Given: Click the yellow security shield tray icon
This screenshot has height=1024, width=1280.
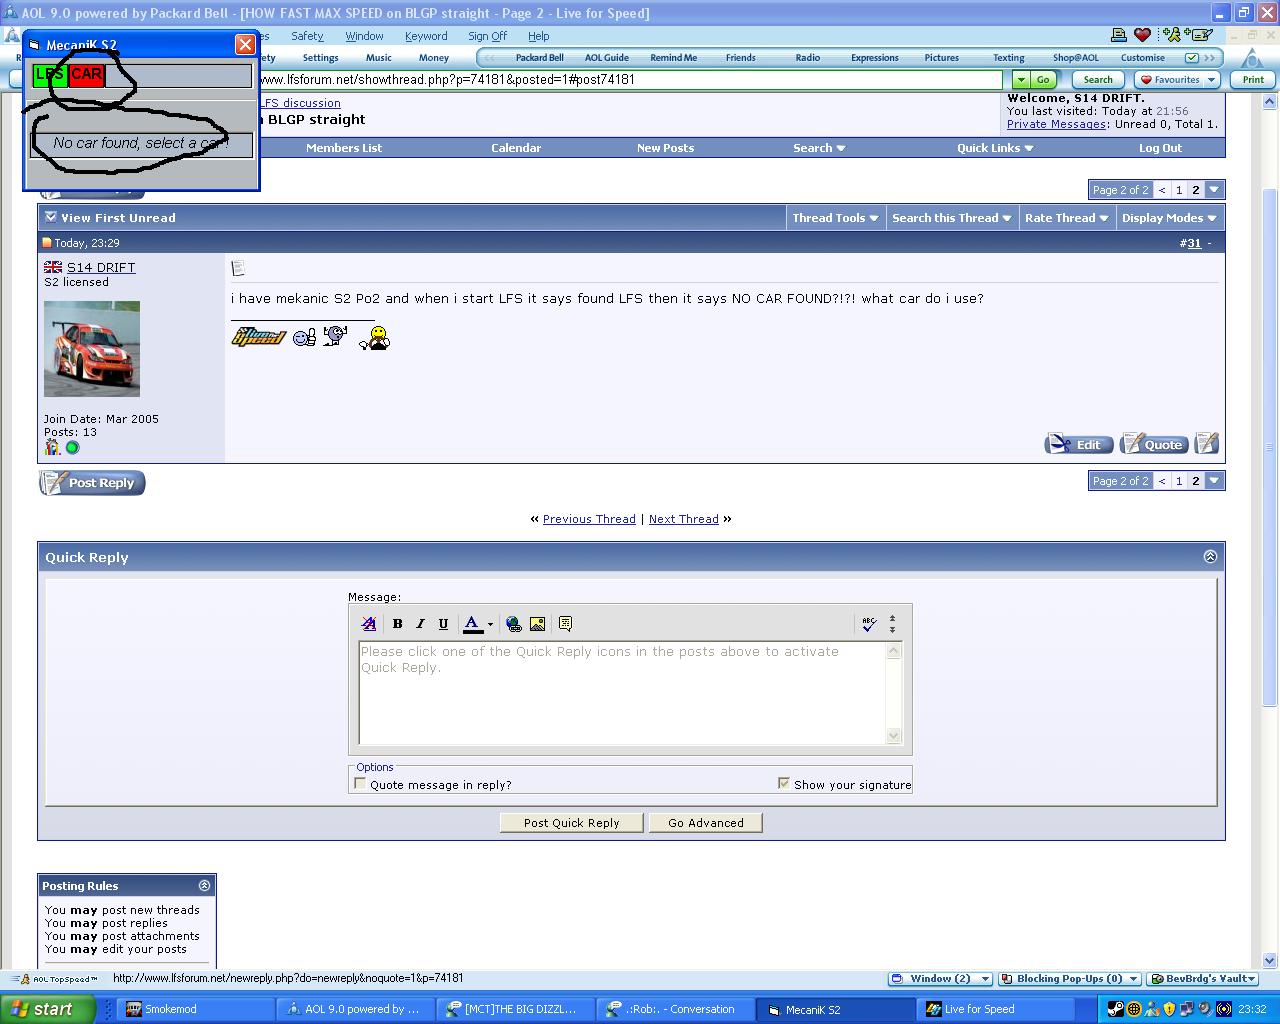Looking at the screenshot, I should (x=1169, y=1009).
